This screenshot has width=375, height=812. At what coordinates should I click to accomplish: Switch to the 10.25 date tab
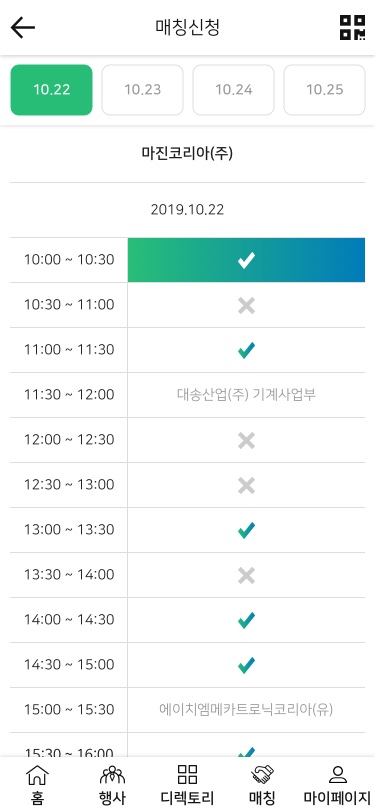(x=325, y=90)
